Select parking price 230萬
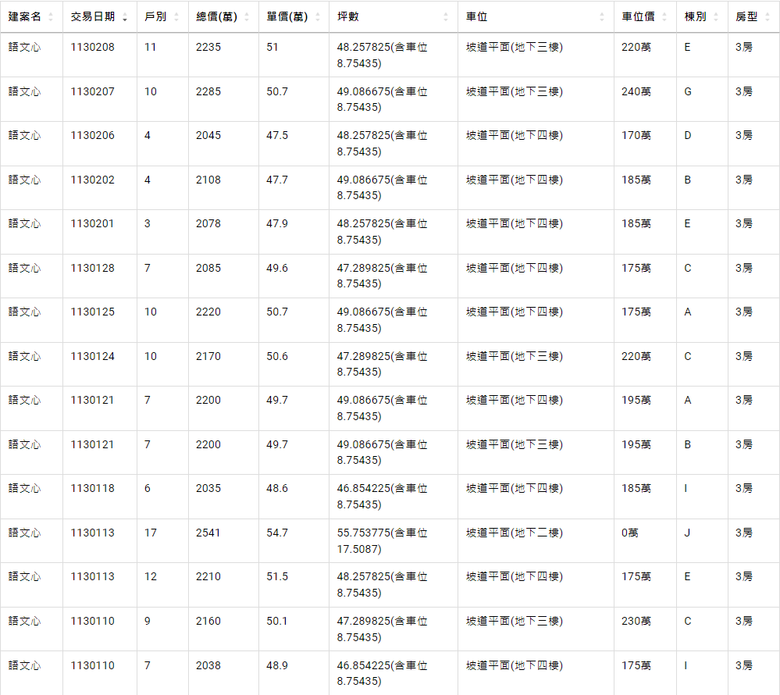The image size is (780, 695). tap(636, 621)
